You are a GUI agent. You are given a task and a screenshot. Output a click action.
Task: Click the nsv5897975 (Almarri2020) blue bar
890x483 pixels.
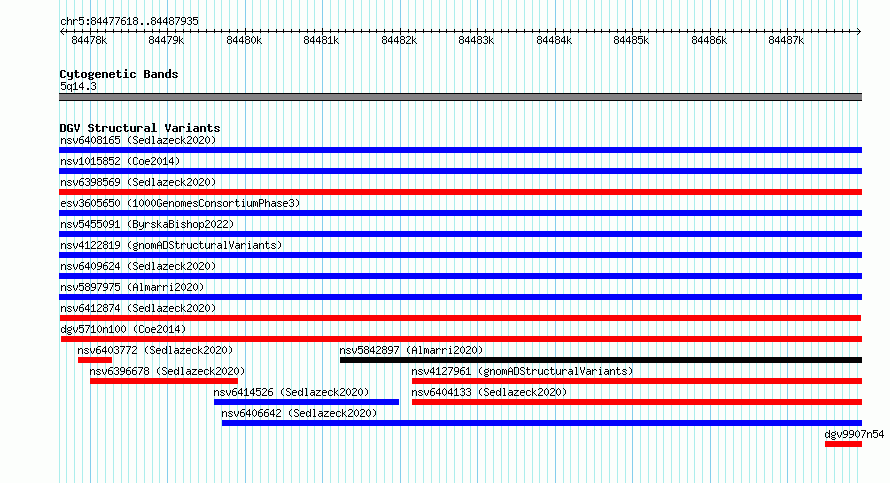(x=460, y=297)
